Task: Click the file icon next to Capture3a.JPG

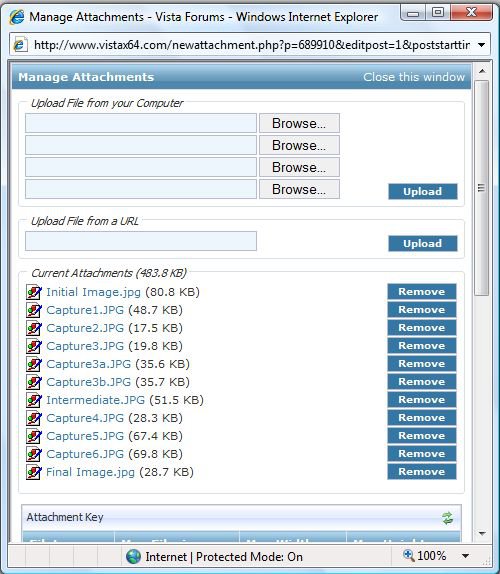Action: 34,364
